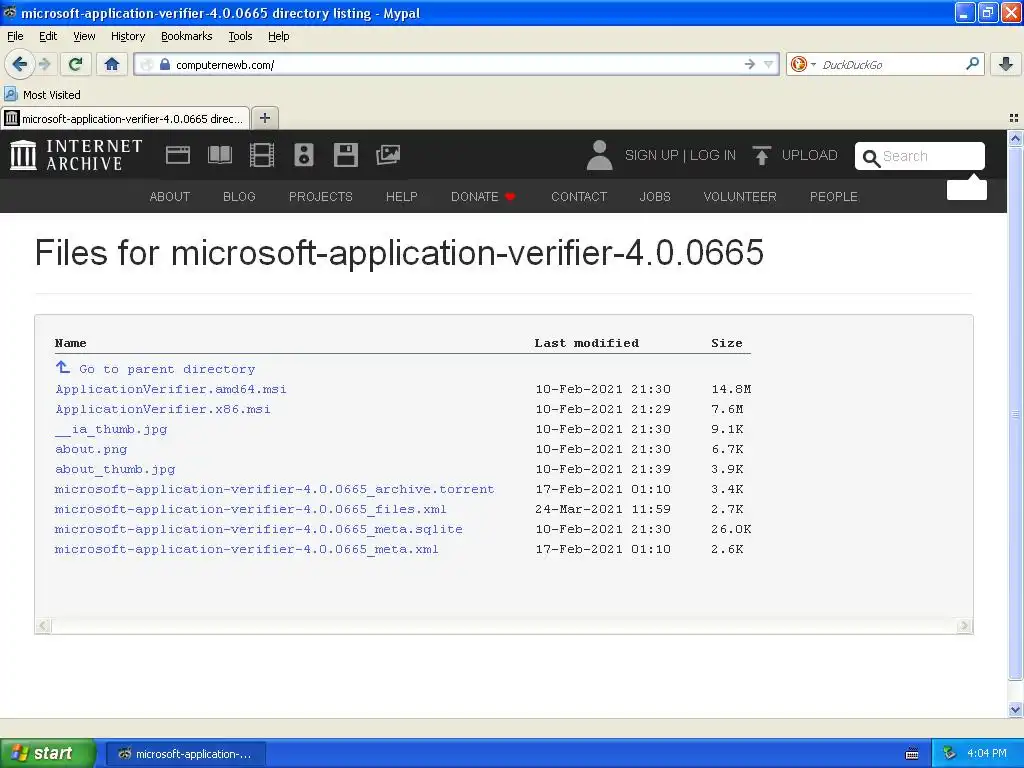
Task: Open the CONTACT nav link
Action: (x=579, y=197)
